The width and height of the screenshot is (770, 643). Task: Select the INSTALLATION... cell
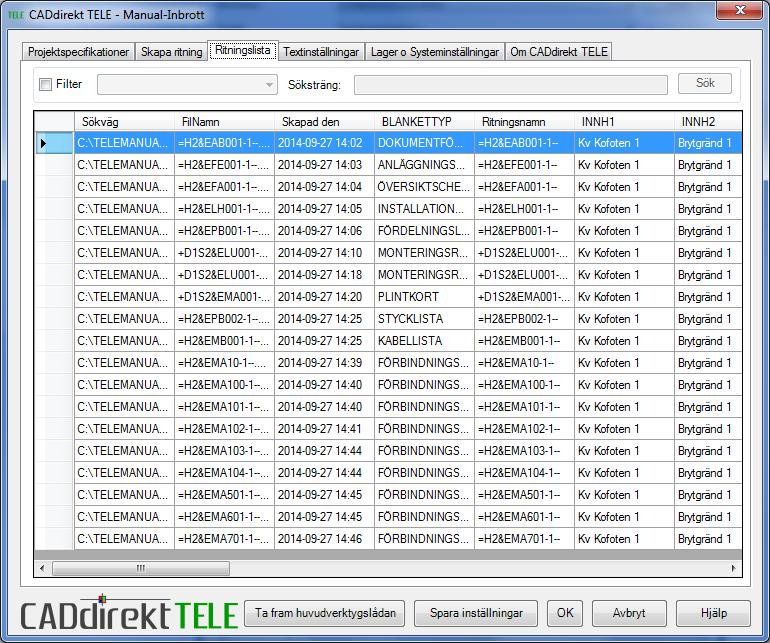pyautogui.click(x=424, y=209)
